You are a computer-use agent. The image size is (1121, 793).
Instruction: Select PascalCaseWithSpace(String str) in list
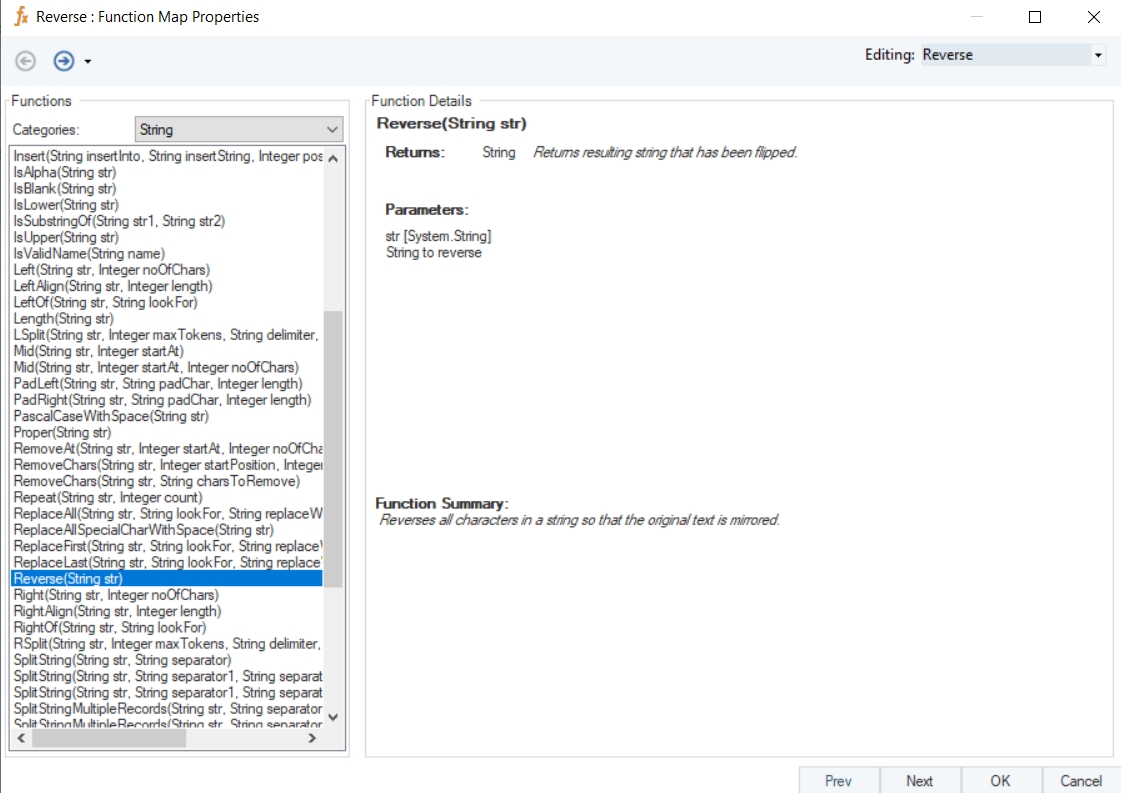click(111, 416)
